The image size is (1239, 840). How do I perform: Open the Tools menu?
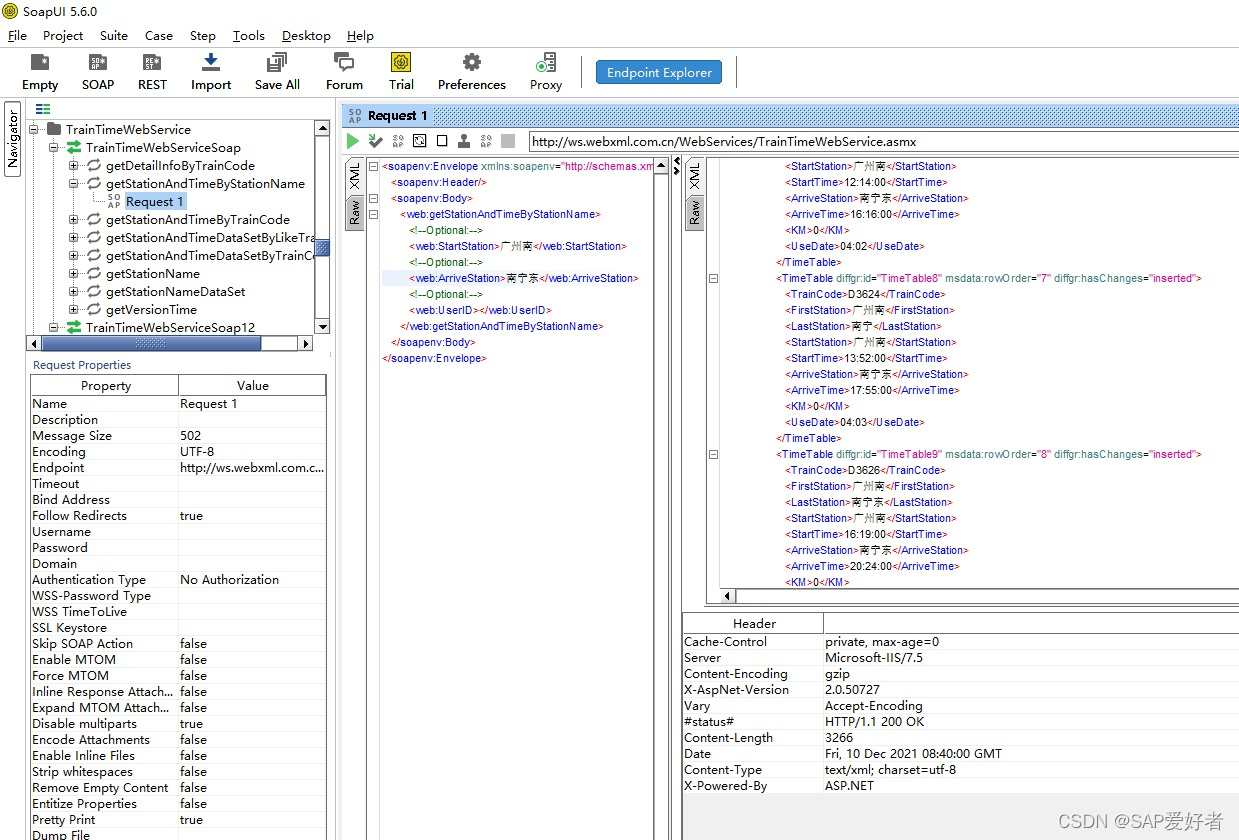click(x=248, y=35)
